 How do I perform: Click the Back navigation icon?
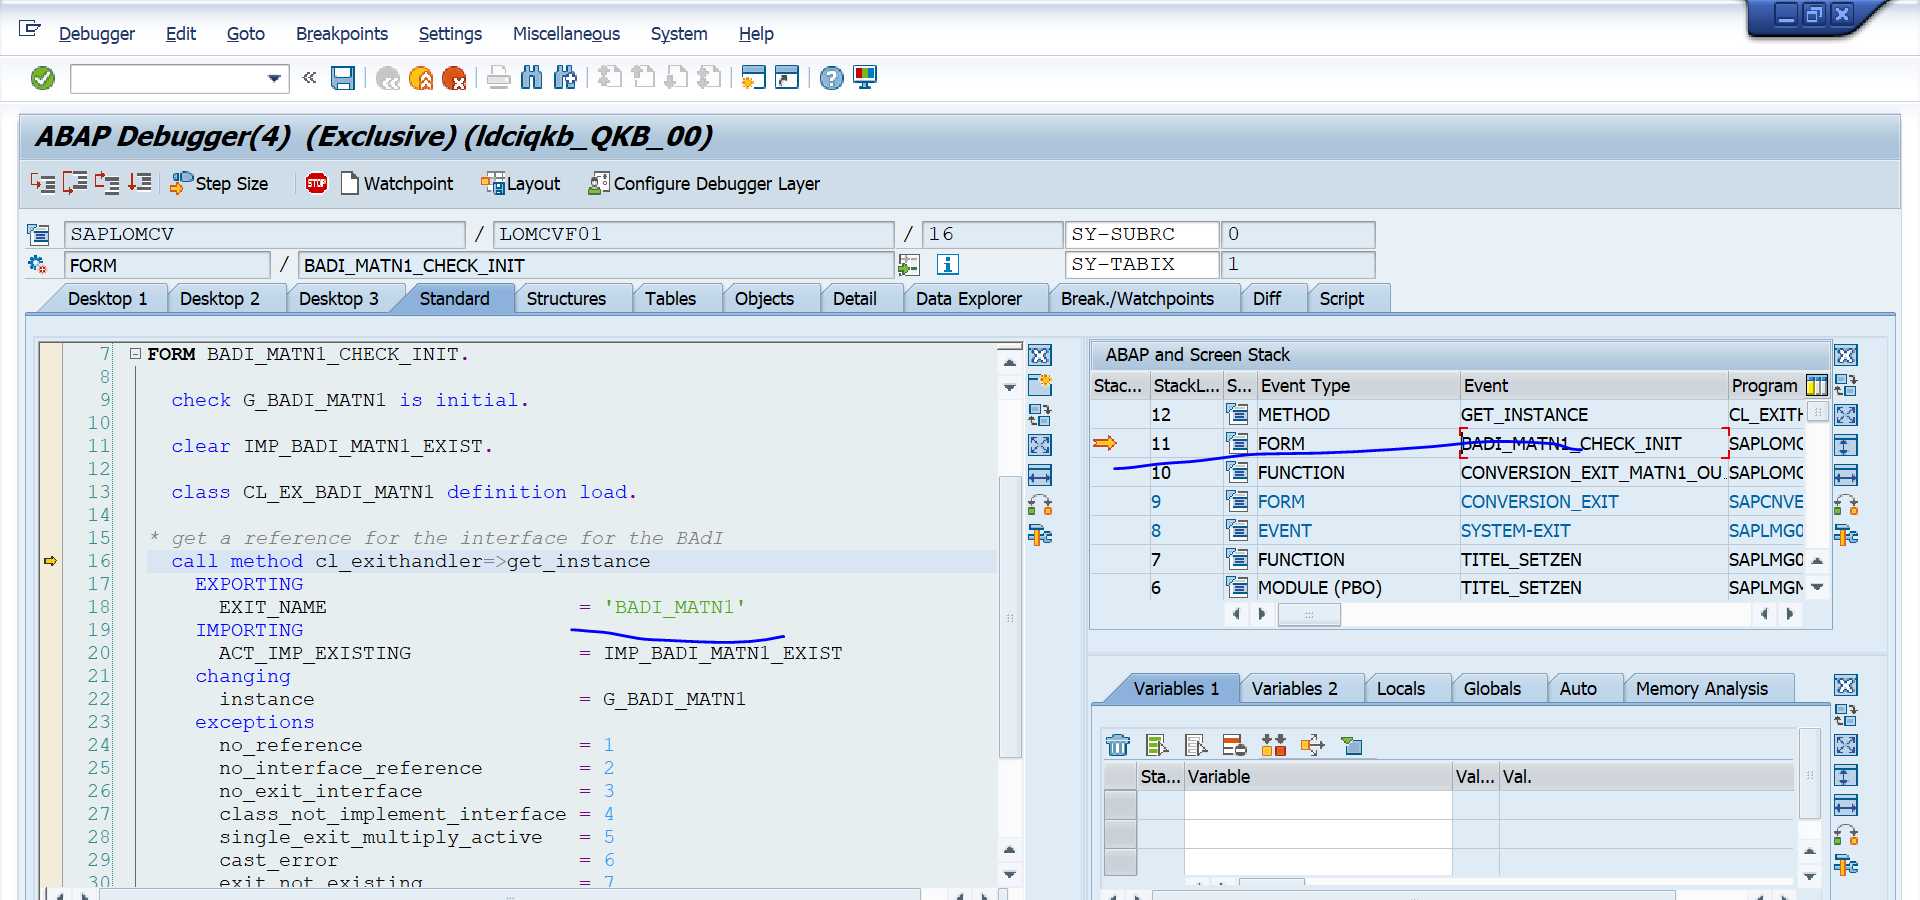[x=388, y=78]
